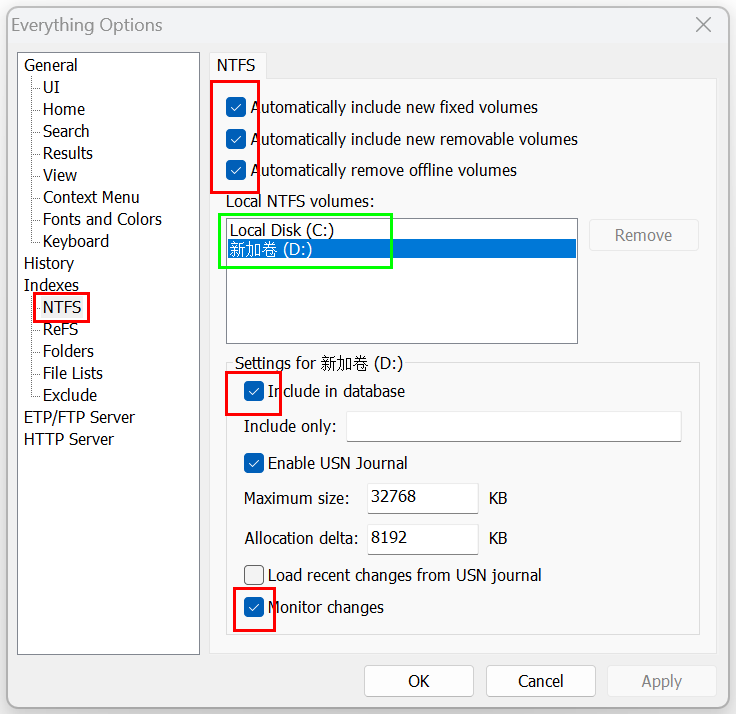Screen dimensions: 736x714
Task: Select History in the options tree
Action: coord(49,263)
